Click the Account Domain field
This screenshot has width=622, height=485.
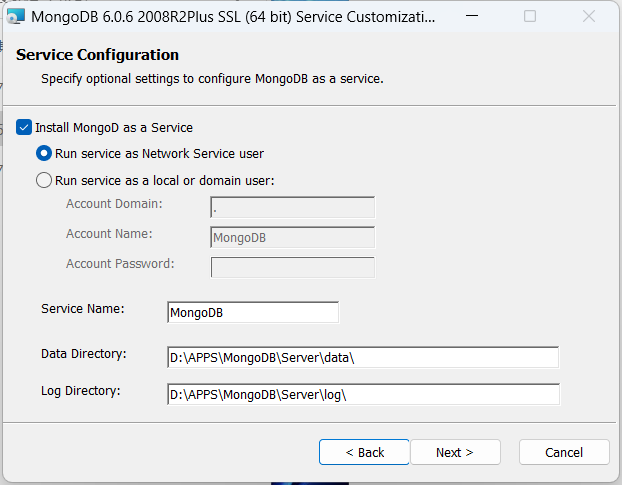[x=292, y=207]
